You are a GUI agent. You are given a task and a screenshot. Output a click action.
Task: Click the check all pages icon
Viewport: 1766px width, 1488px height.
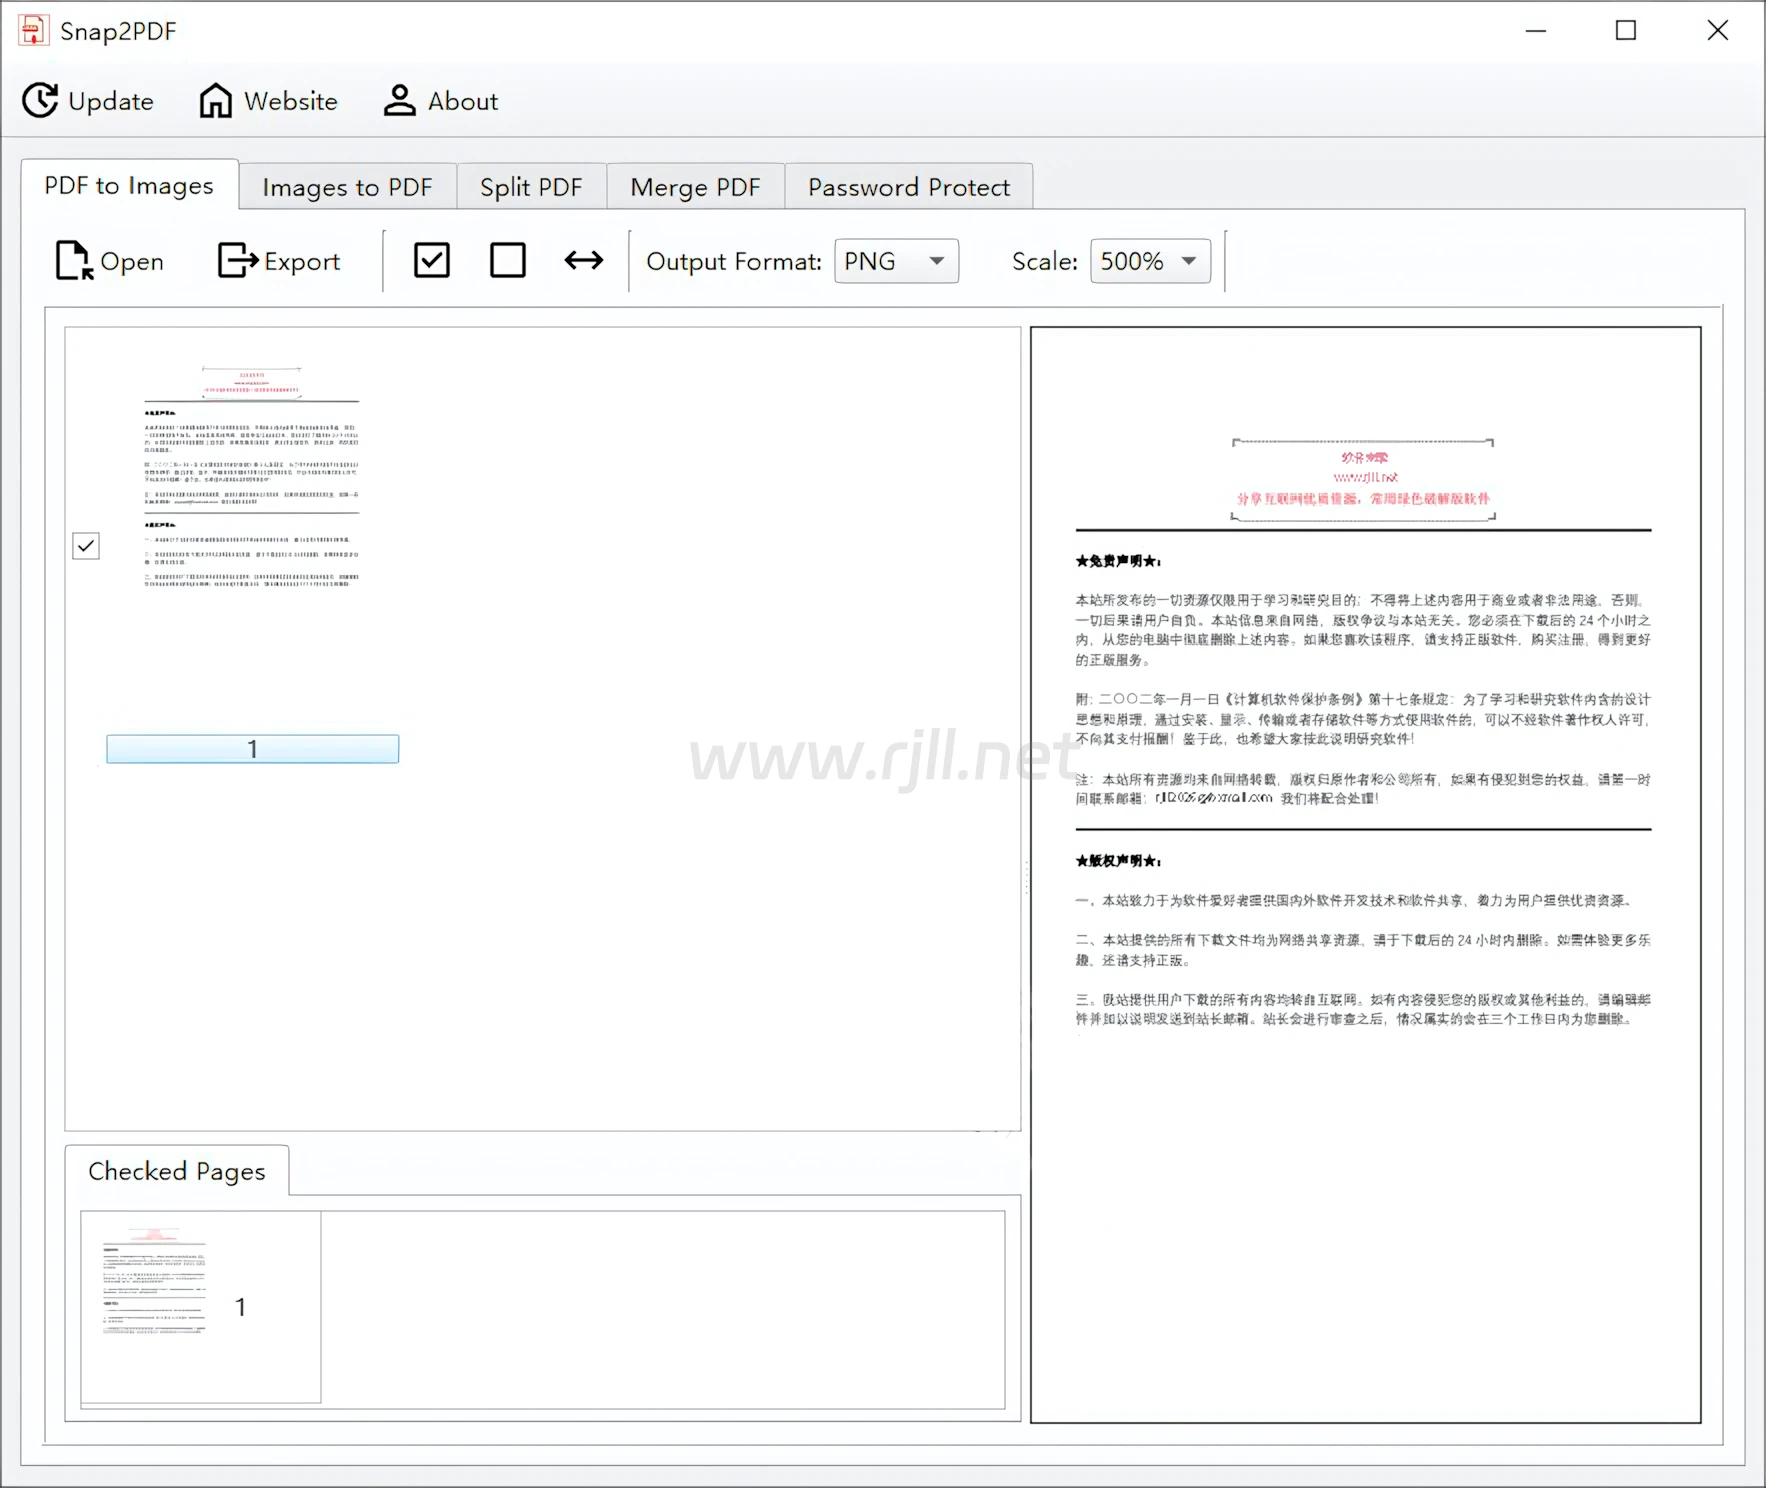432,261
